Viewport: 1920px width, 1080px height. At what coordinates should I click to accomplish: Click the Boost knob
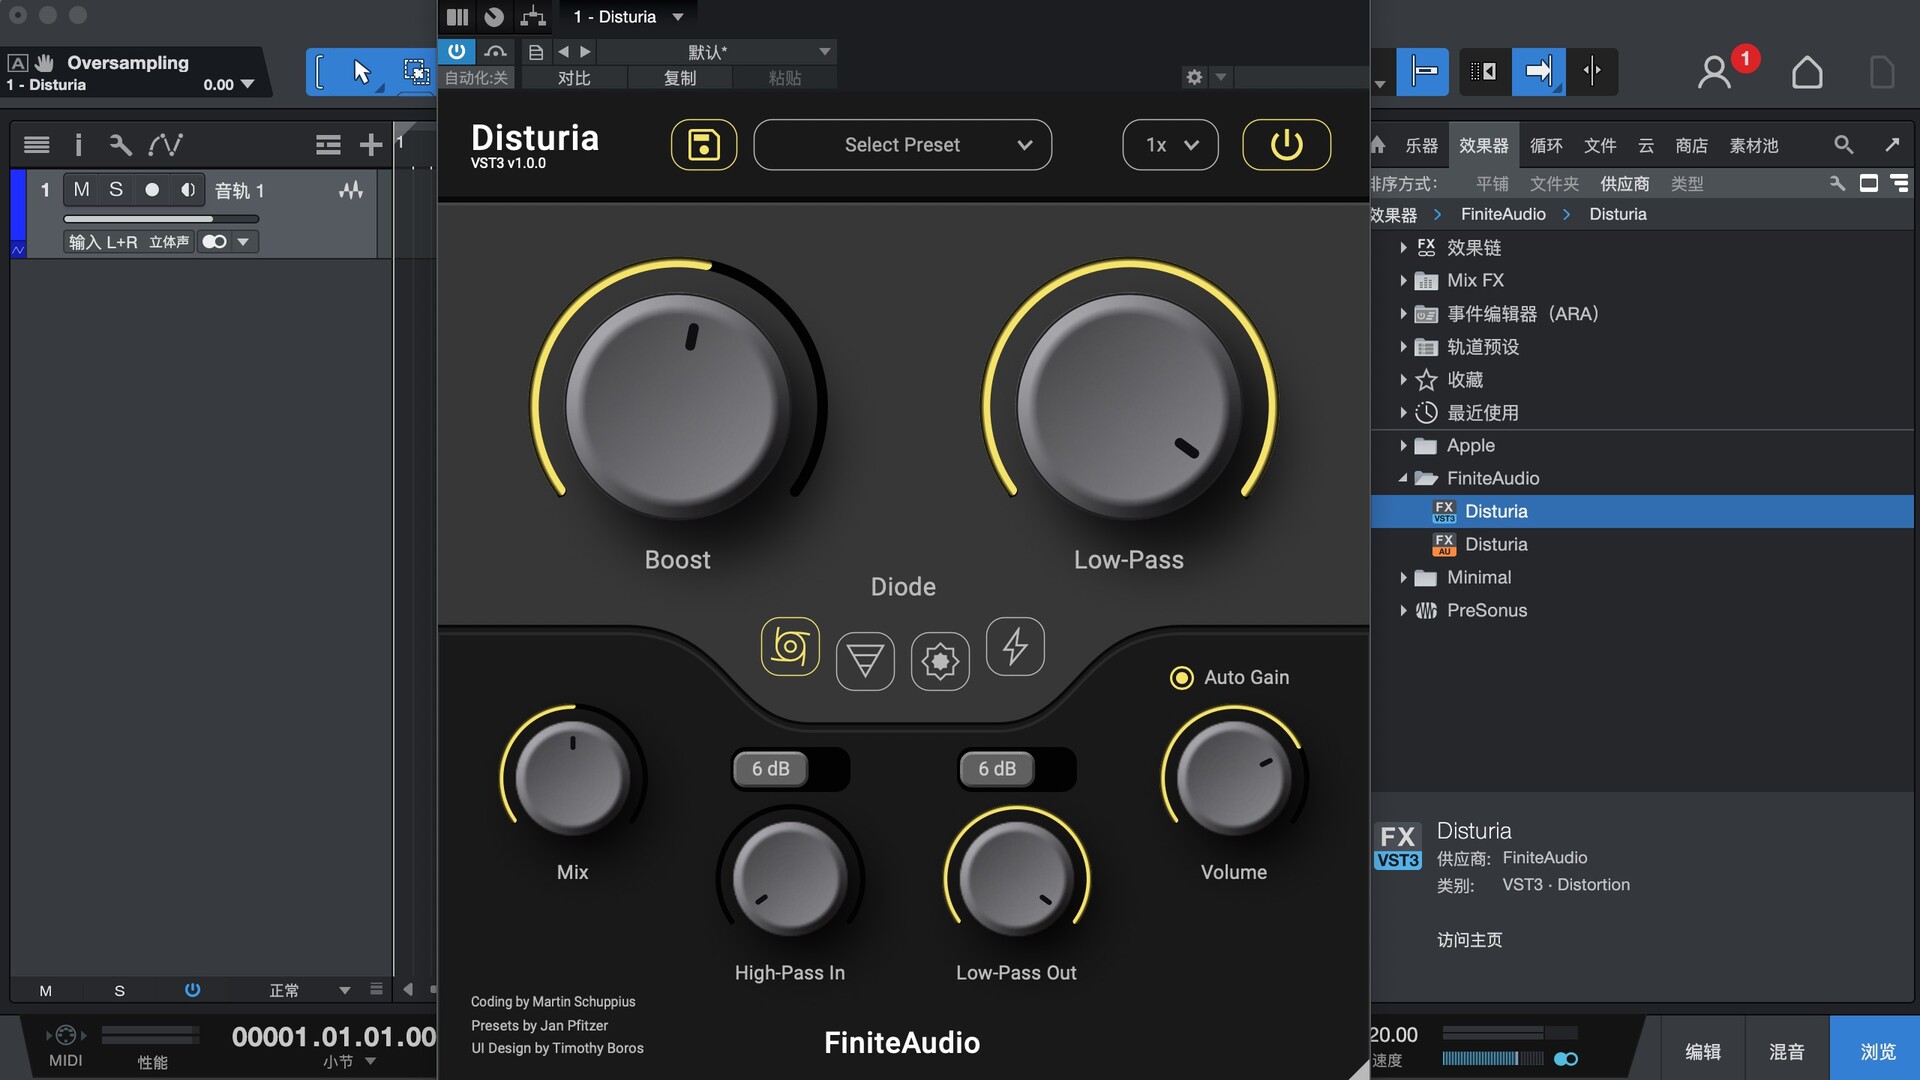[x=678, y=406]
